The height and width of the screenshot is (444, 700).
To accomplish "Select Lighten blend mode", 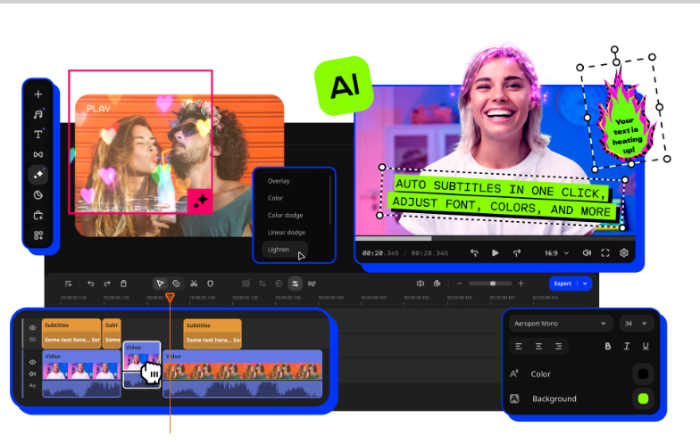I will click(x=284, y=249).
